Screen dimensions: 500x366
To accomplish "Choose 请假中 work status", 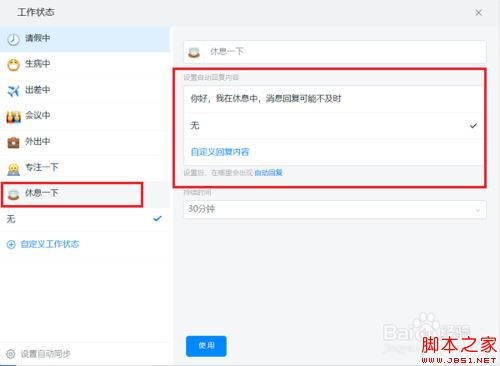I will click(85, 39).
